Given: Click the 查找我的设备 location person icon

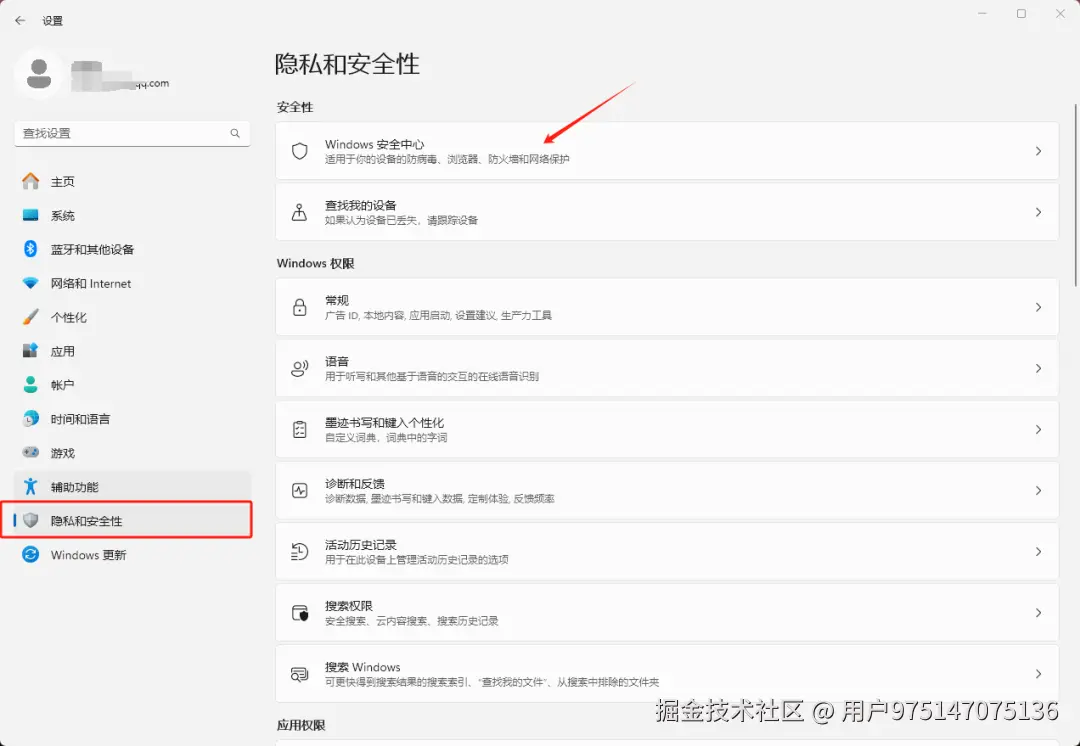Looking at the screenshot, I should pyautogui.click(x=300, y=212).
